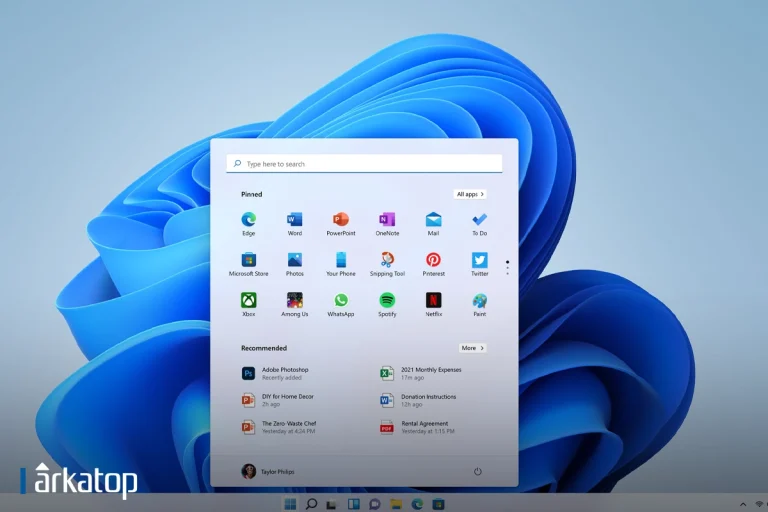Open Donation Instructions document
768x512 pixels.
pyautogui.click(x=418, y=400)
